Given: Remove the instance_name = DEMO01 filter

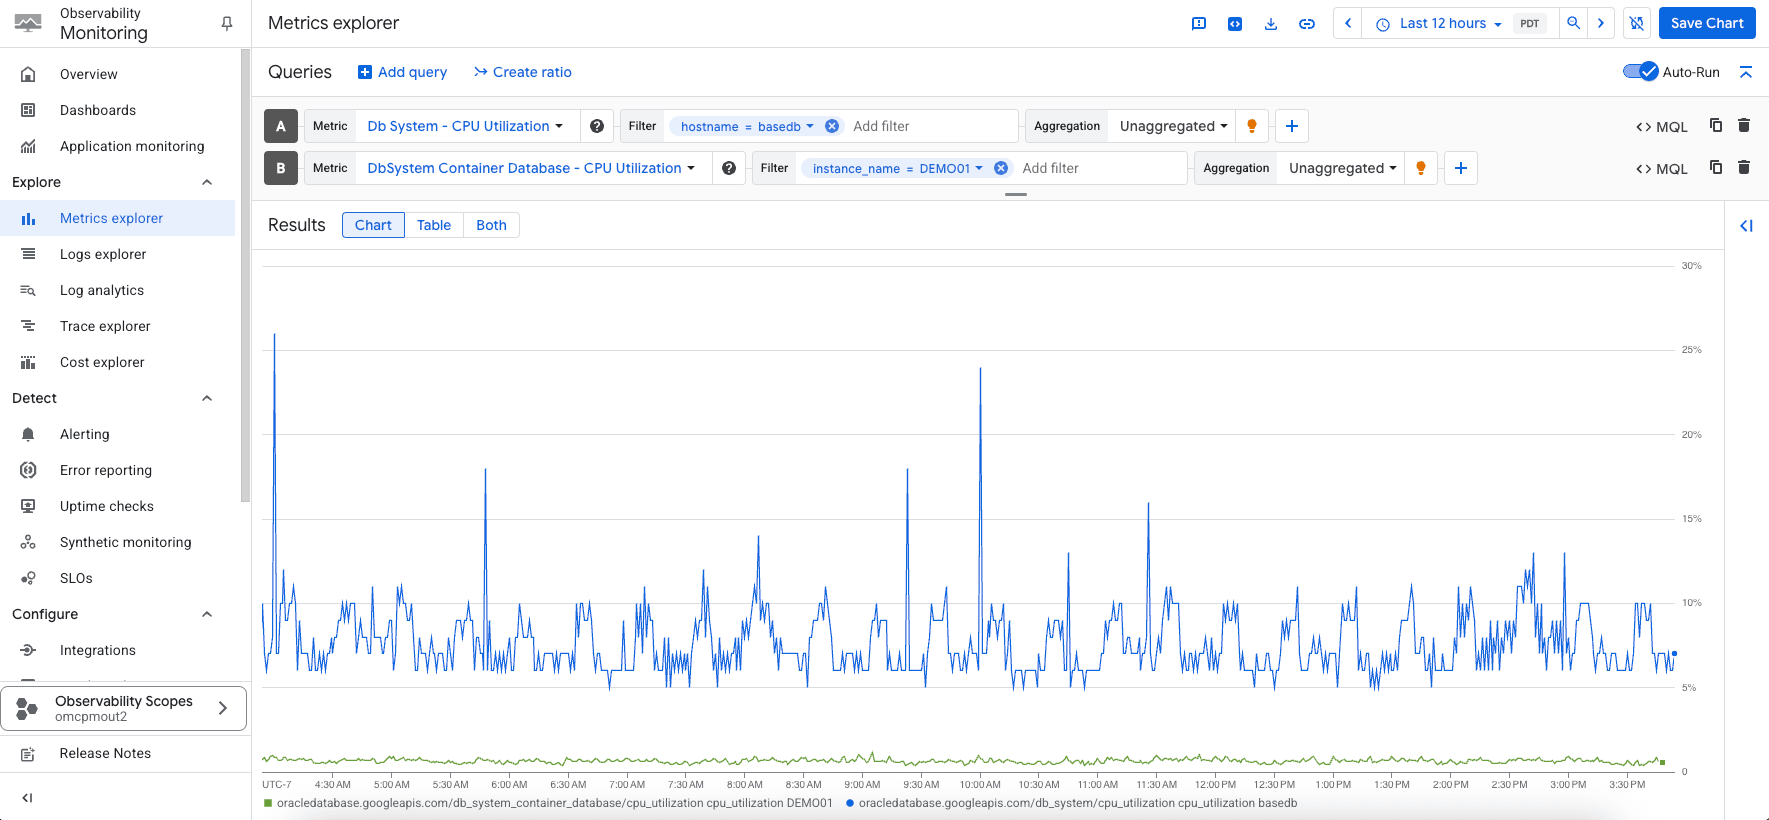Looking at the screenshot, I should (1001, 168).
